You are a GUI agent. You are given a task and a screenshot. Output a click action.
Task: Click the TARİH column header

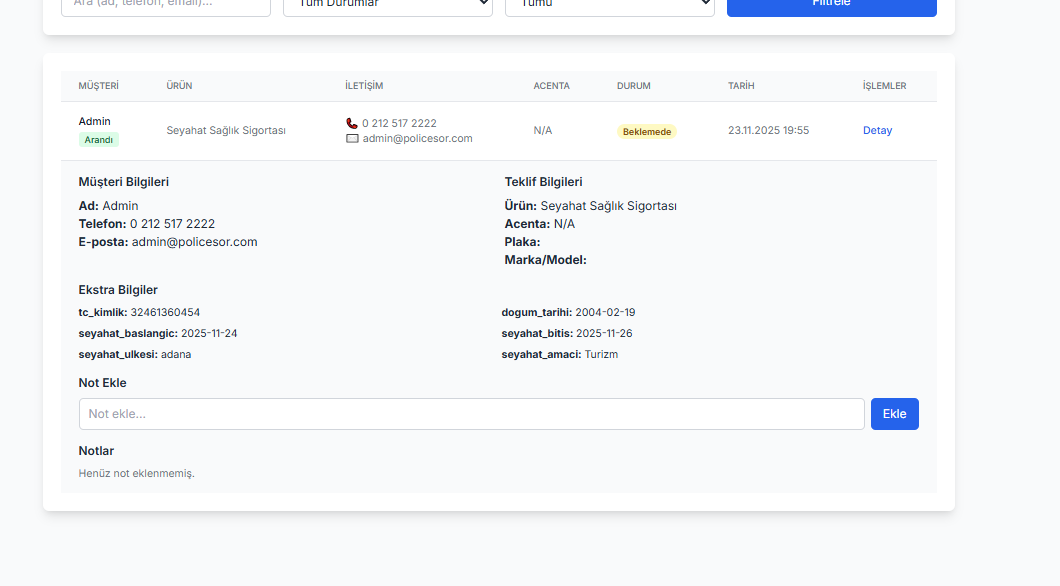pyautogui.click(x=741, y=86)
